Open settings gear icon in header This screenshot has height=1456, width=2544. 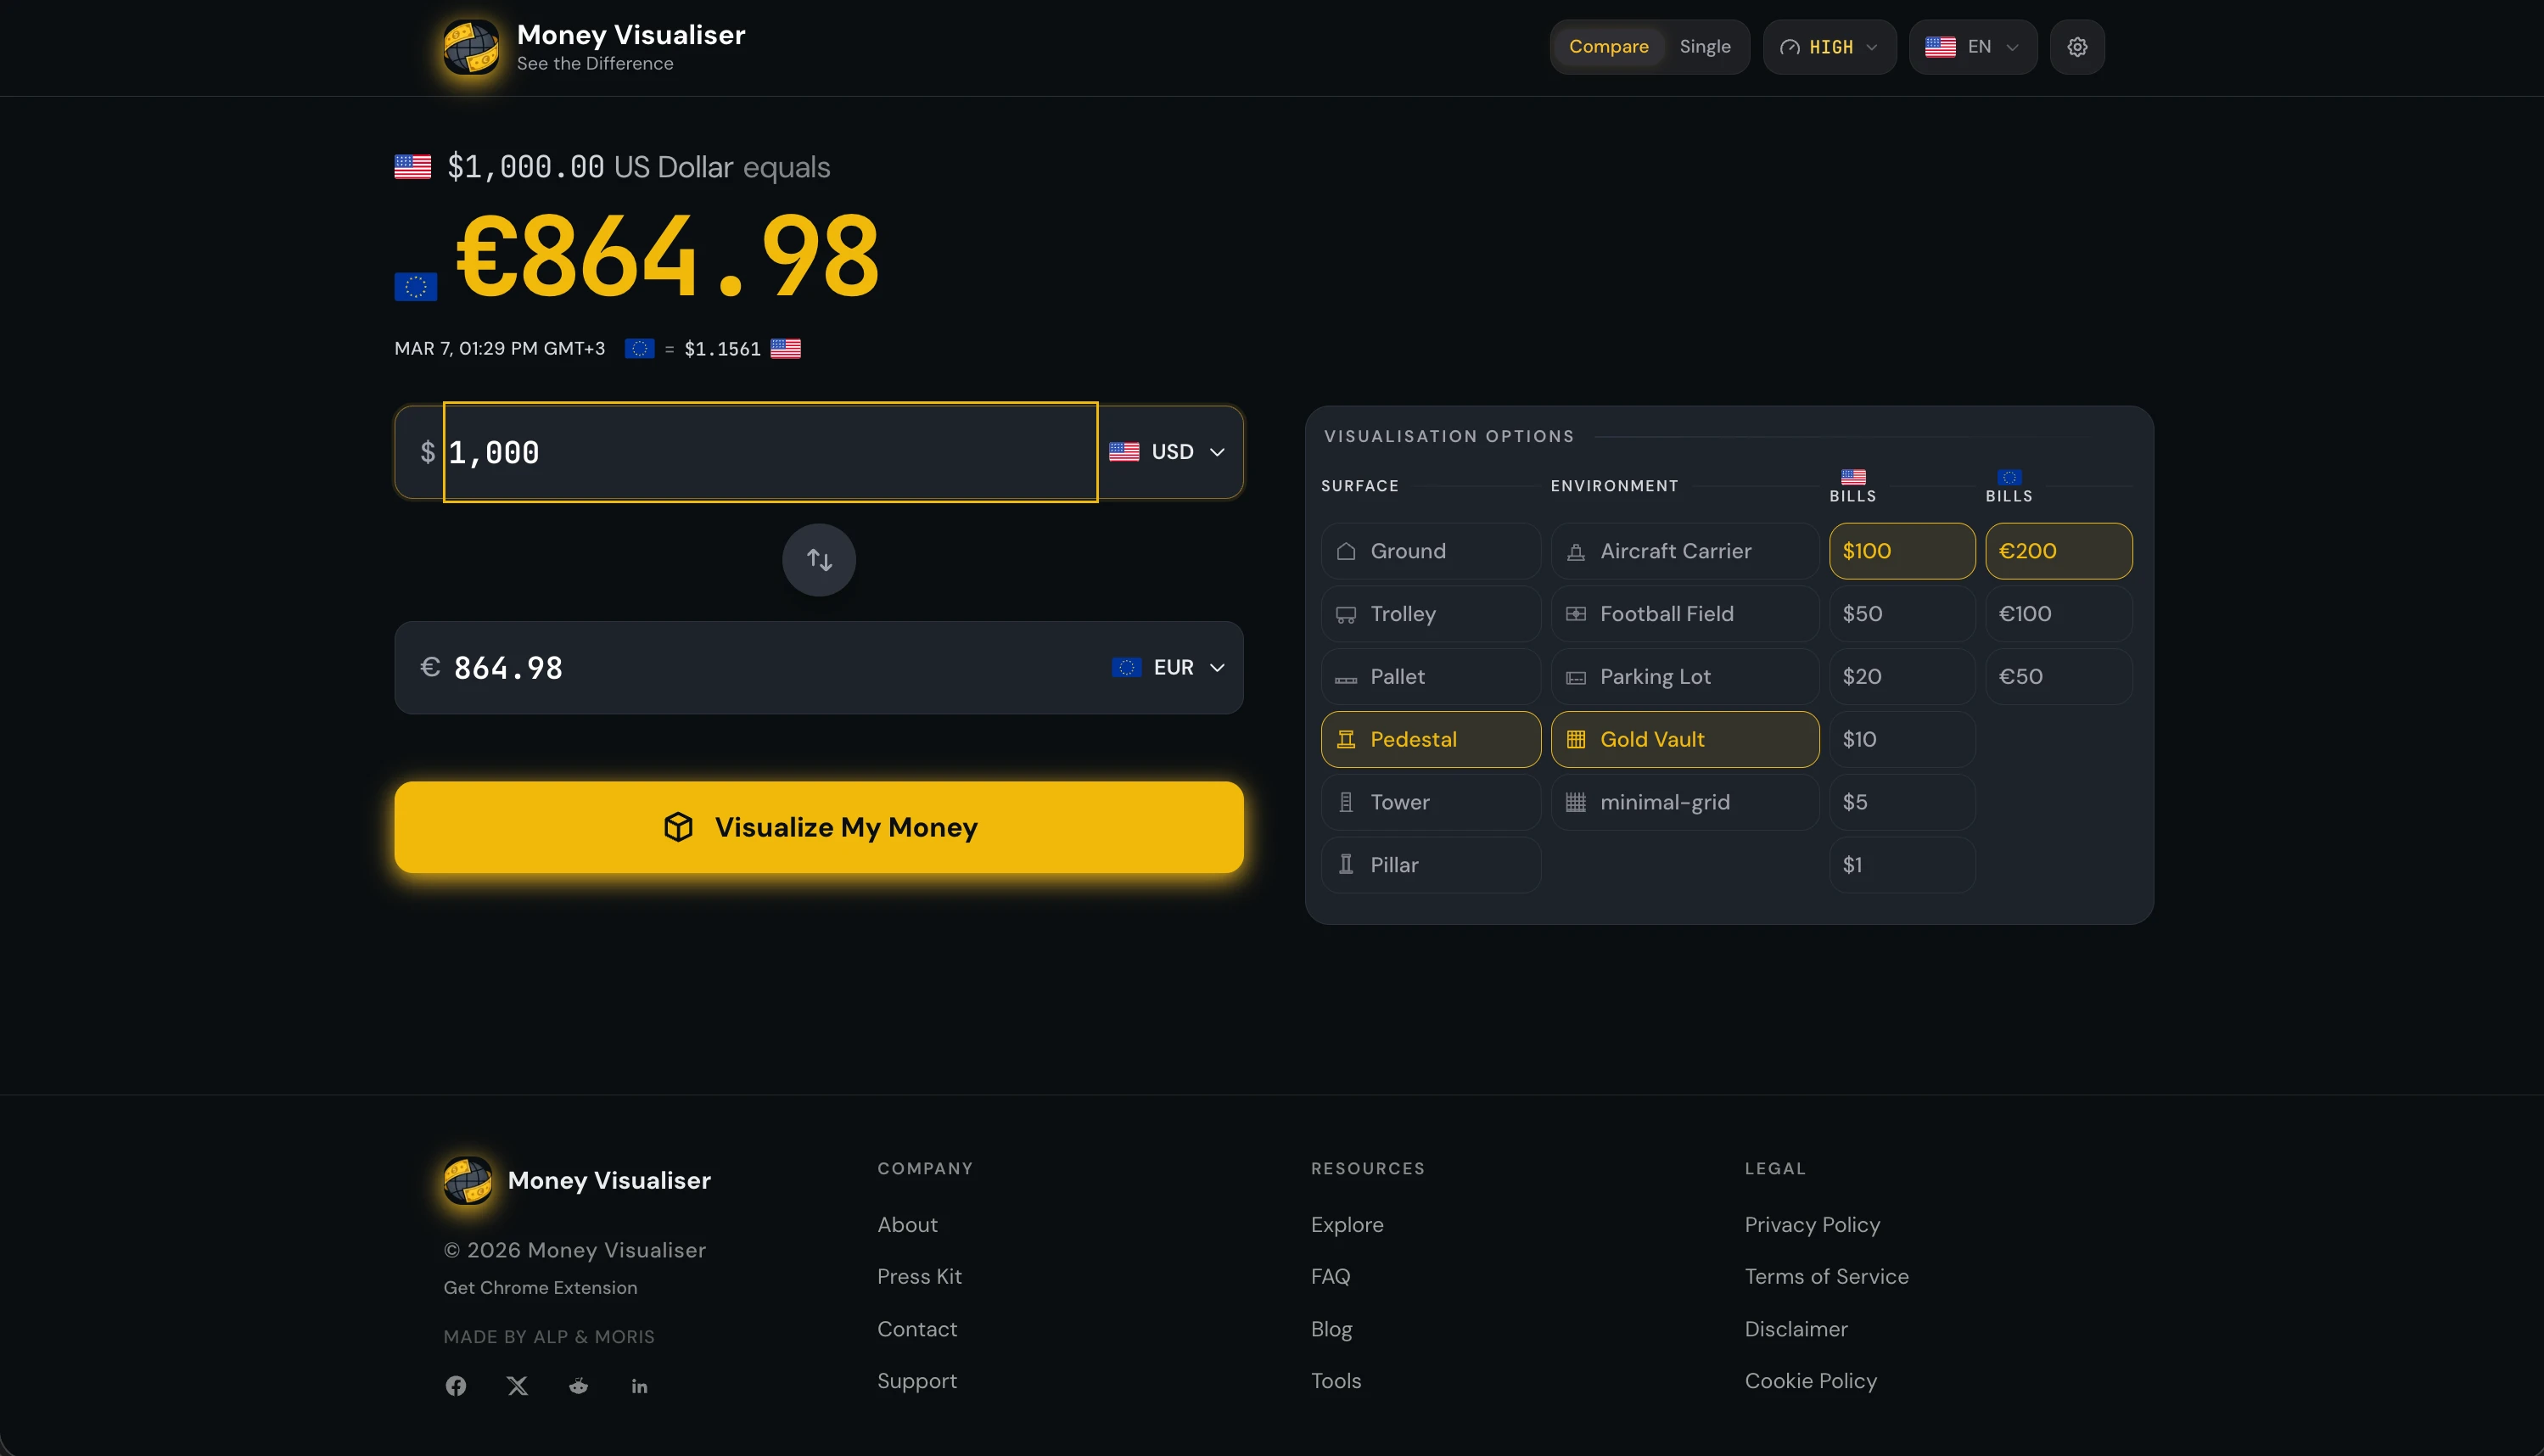coord(2077,47)
